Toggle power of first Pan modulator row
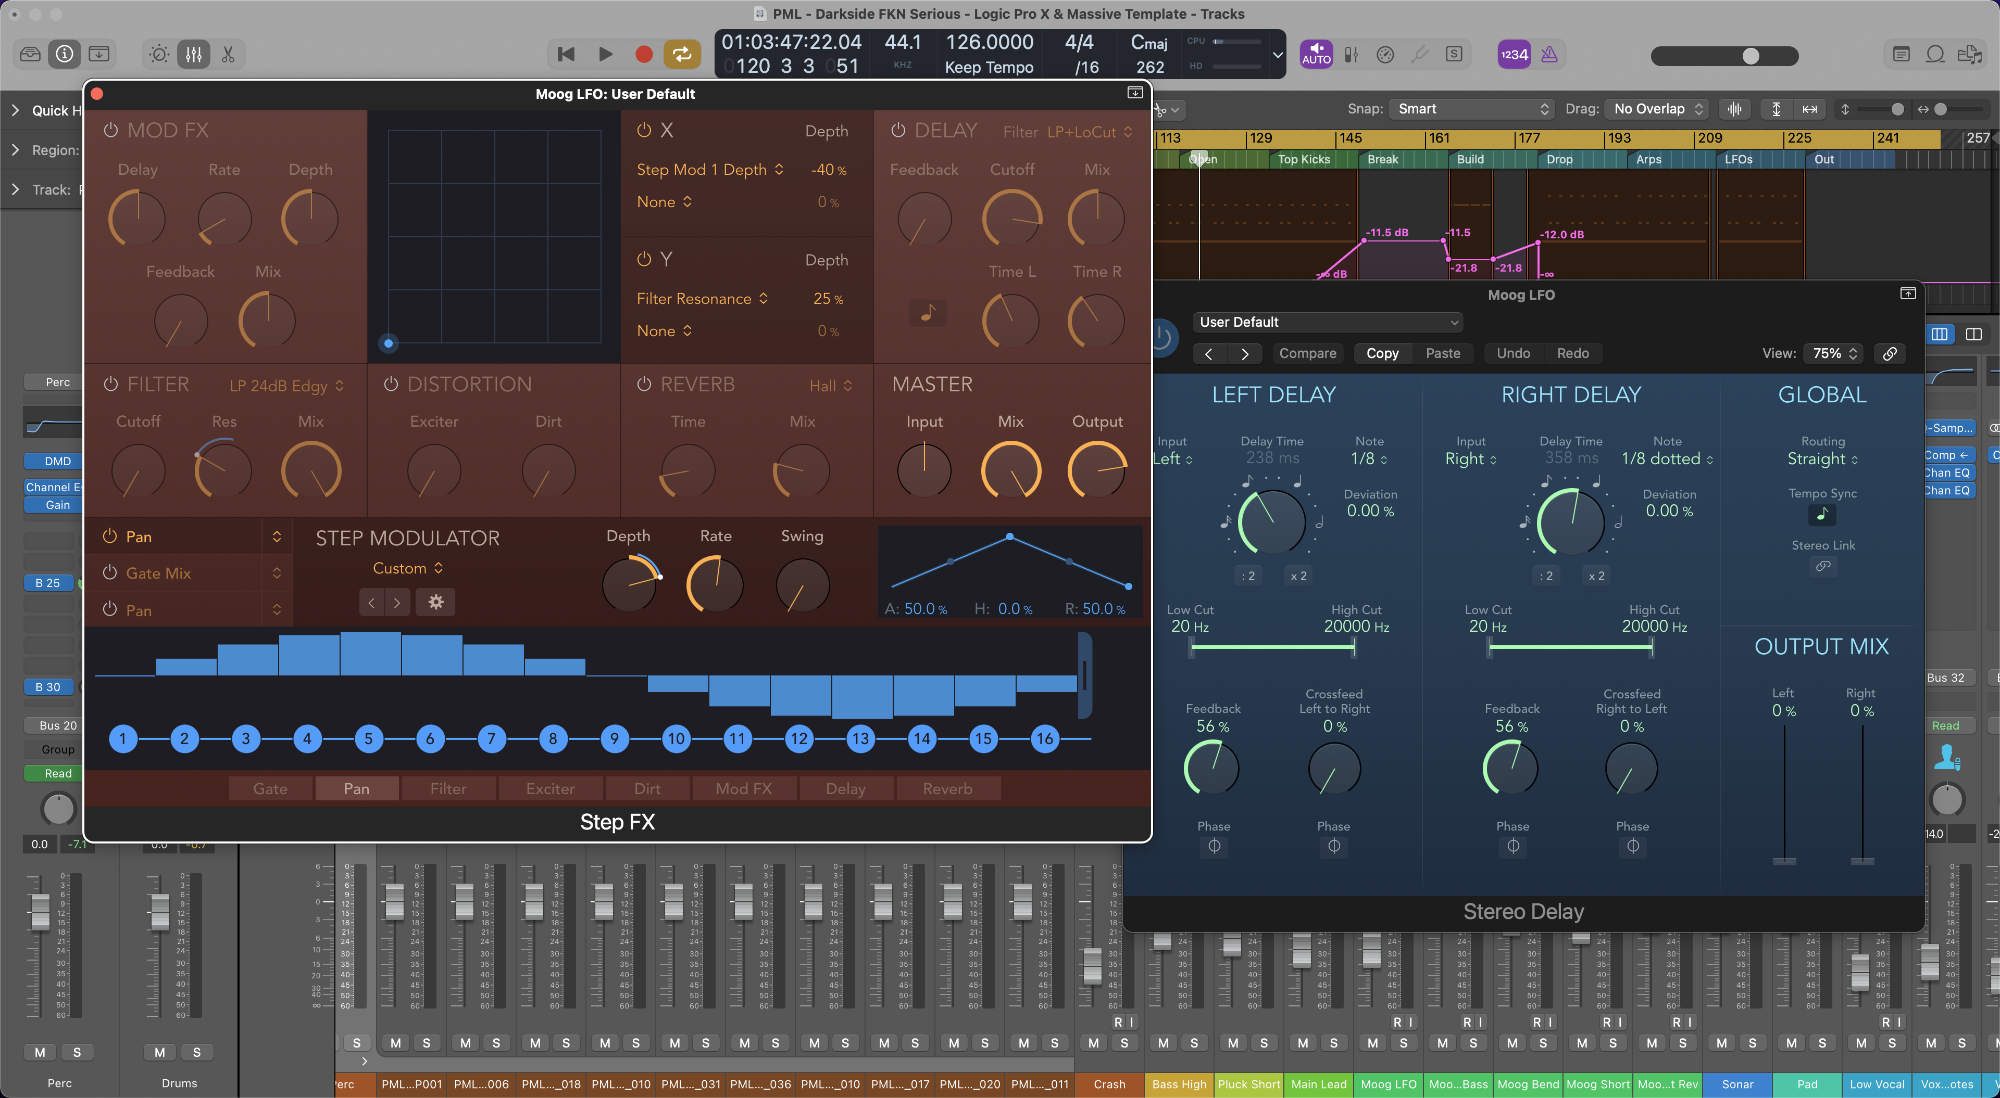This screenshot has width=2000, height=1098. pos(110,536)
